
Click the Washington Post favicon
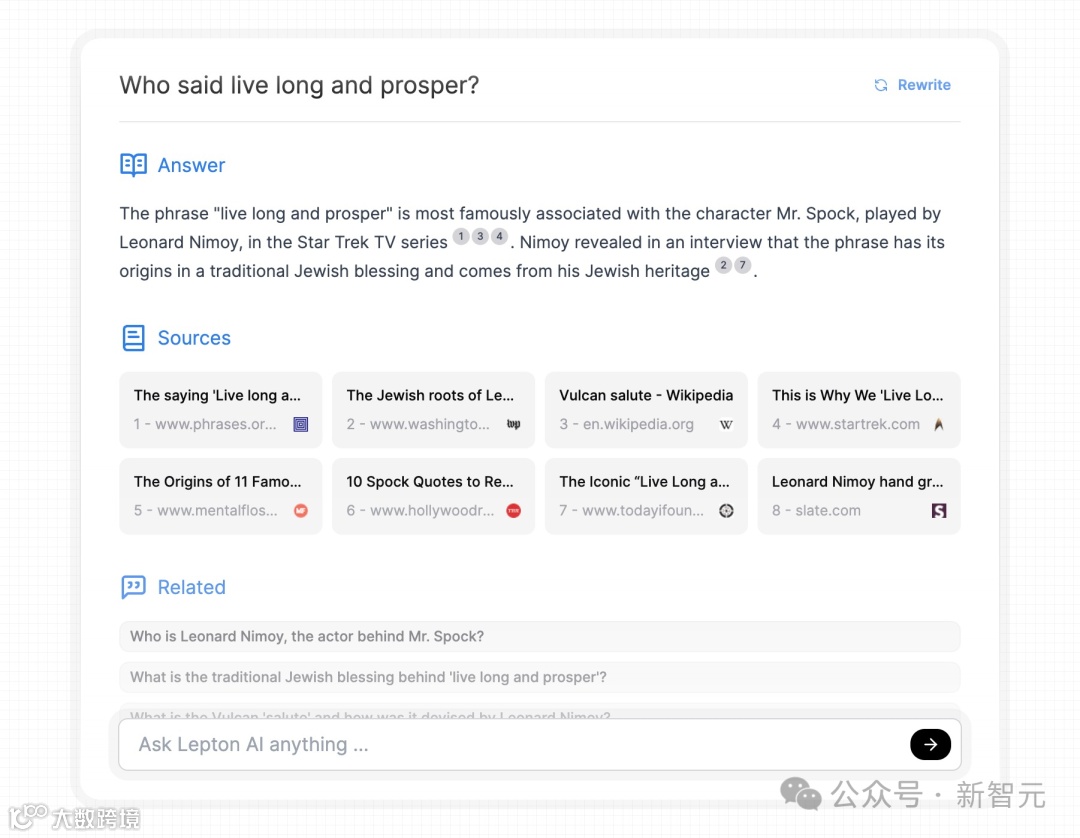click(x=514, y=424)
